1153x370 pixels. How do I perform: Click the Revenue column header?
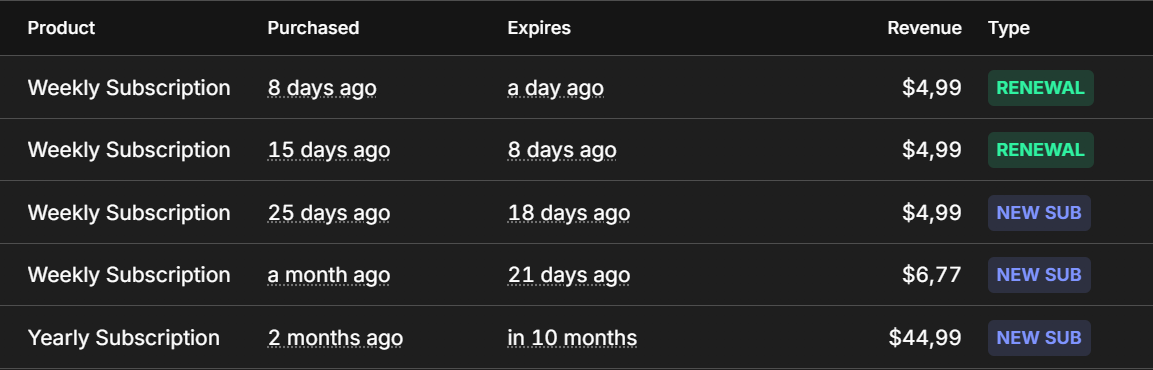click(924, 28)
